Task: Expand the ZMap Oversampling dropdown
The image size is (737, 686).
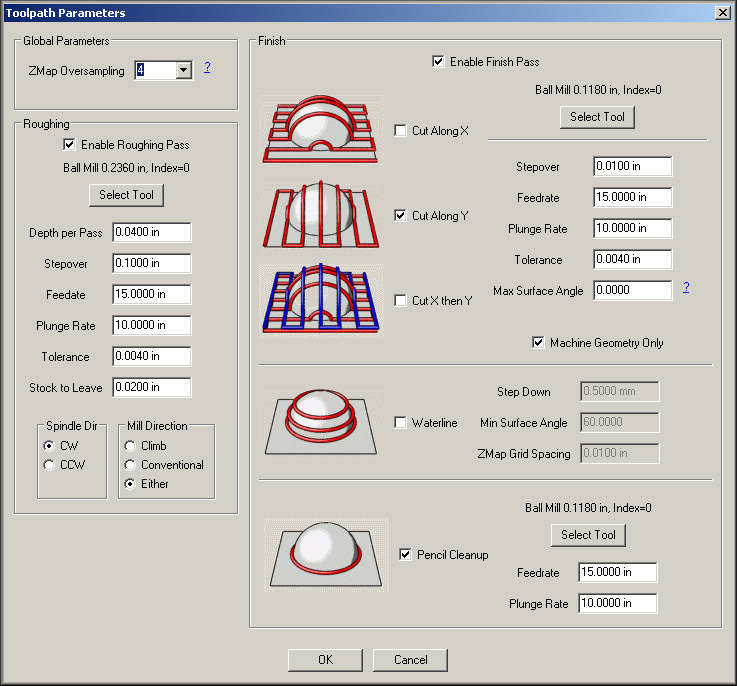Action: click(x=183, y=71)
